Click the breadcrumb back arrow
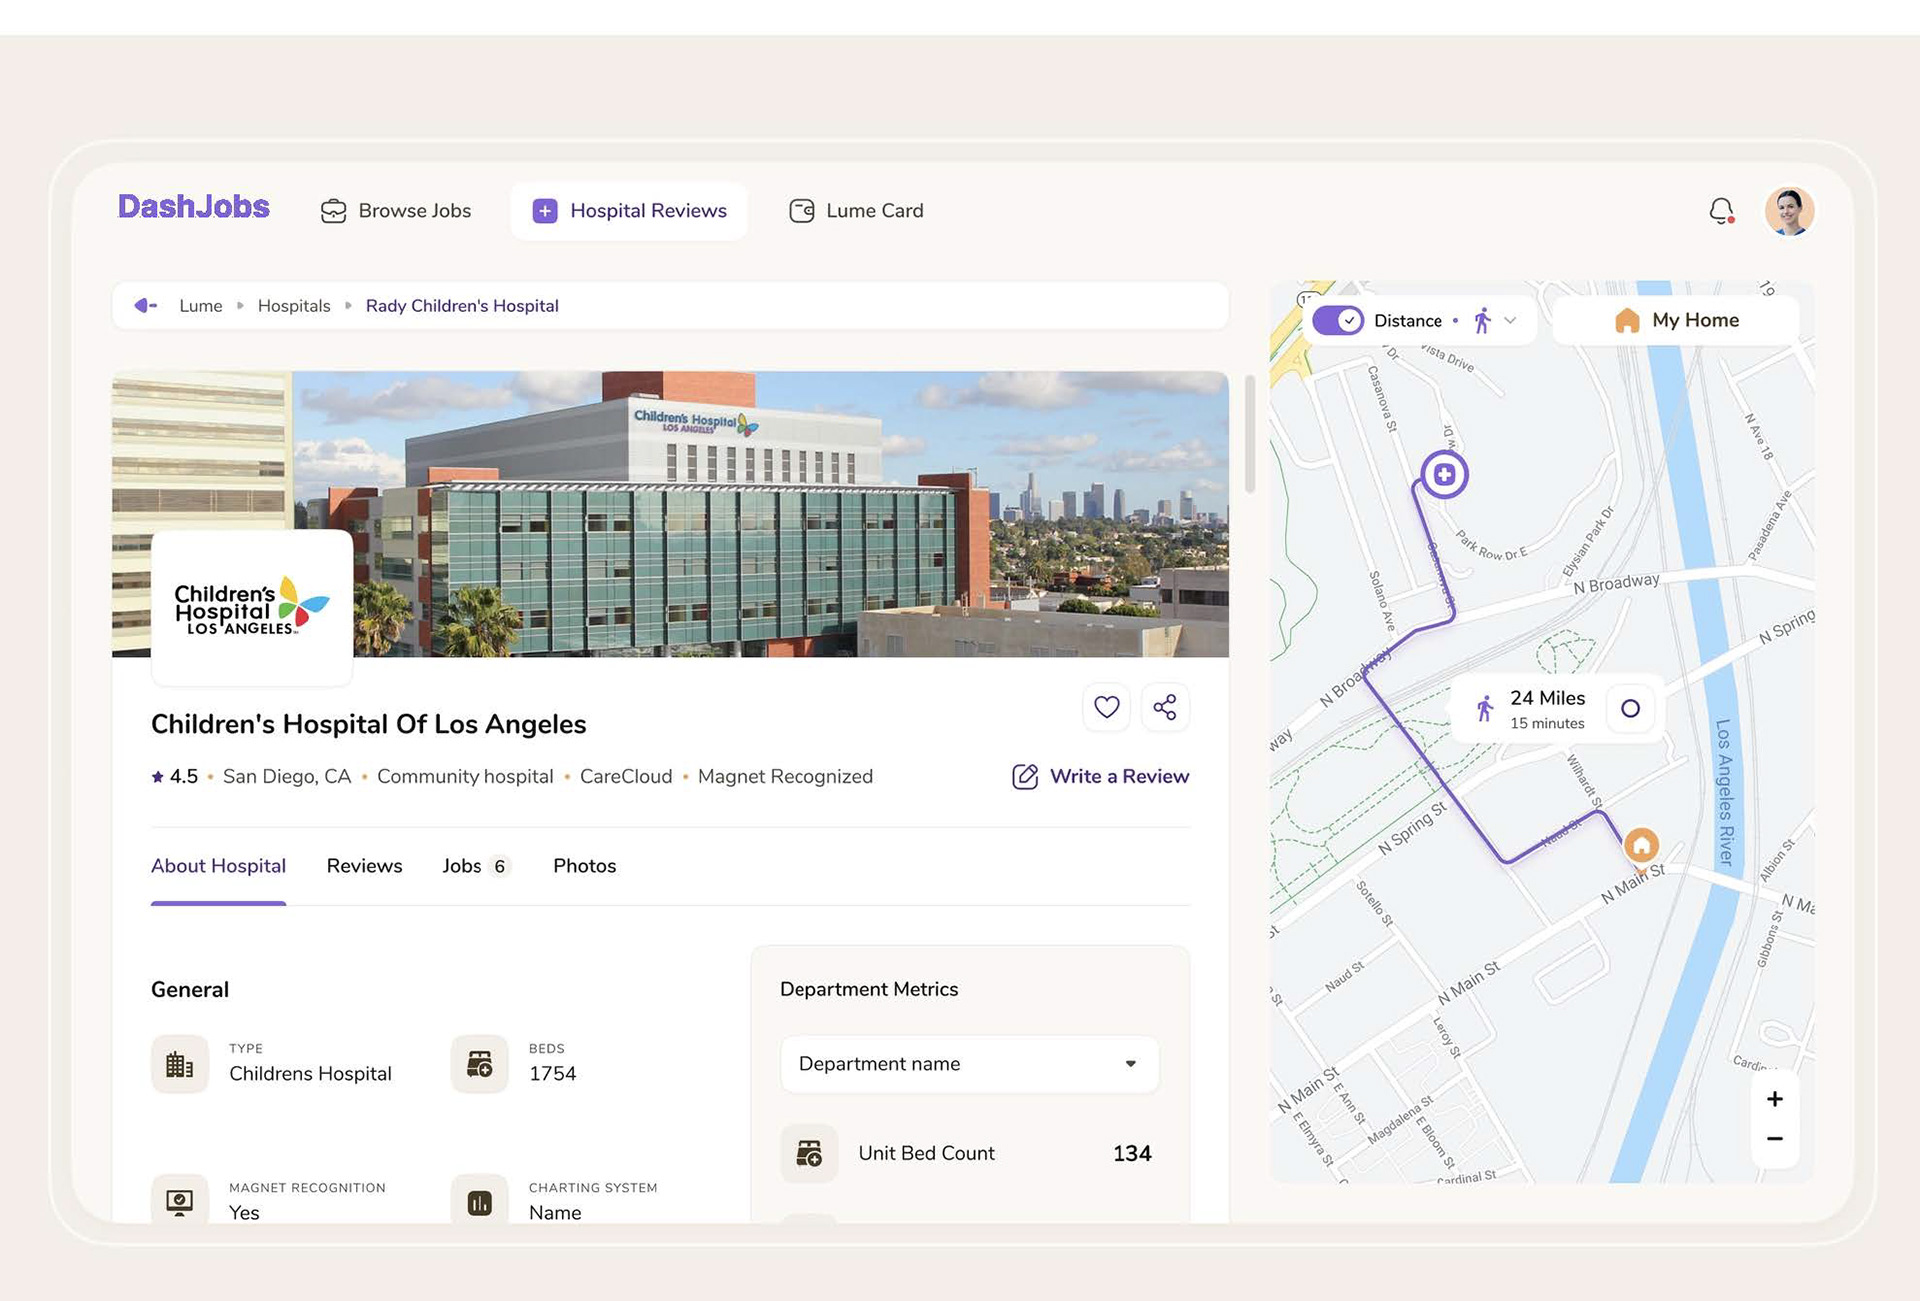This screenshot has height=1301, width=1920. 146,305
